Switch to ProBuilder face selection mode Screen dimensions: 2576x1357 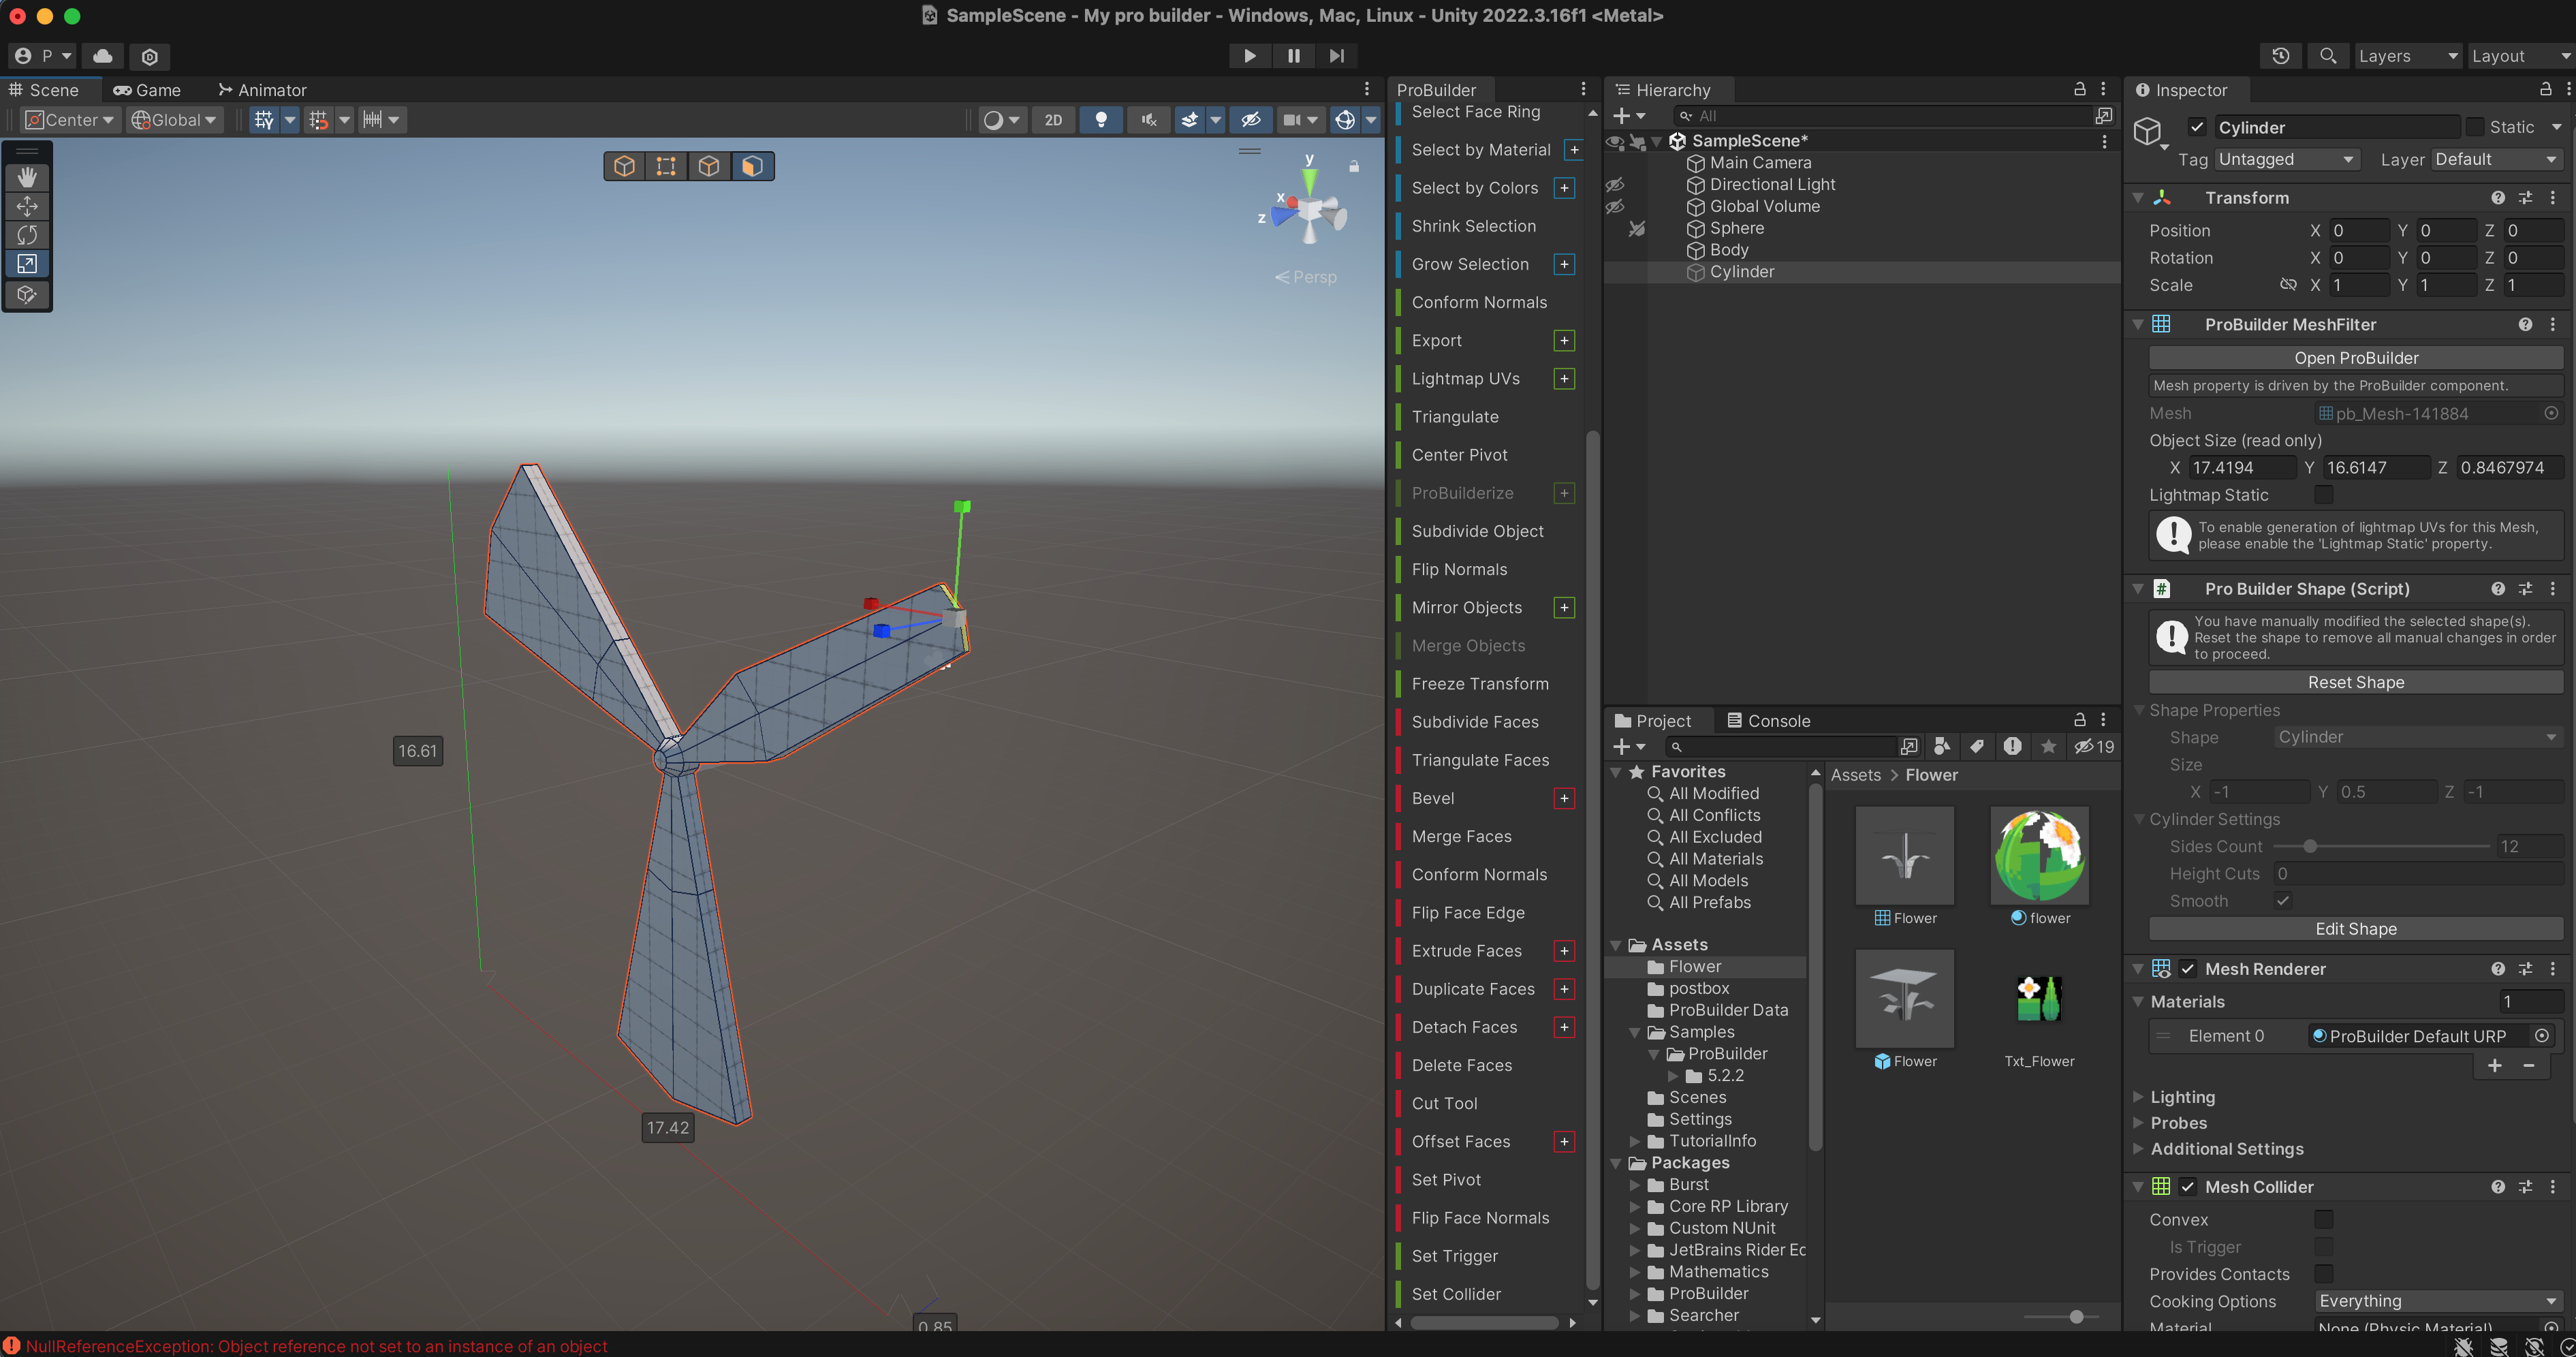(x=752, y=166)
